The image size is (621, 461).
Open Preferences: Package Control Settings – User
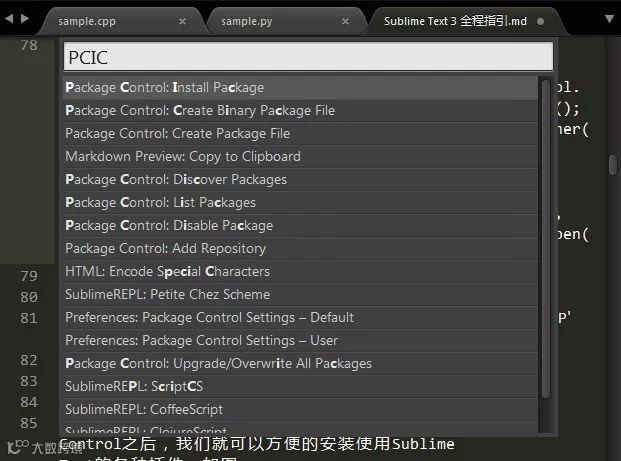click(x=301, y=340)
